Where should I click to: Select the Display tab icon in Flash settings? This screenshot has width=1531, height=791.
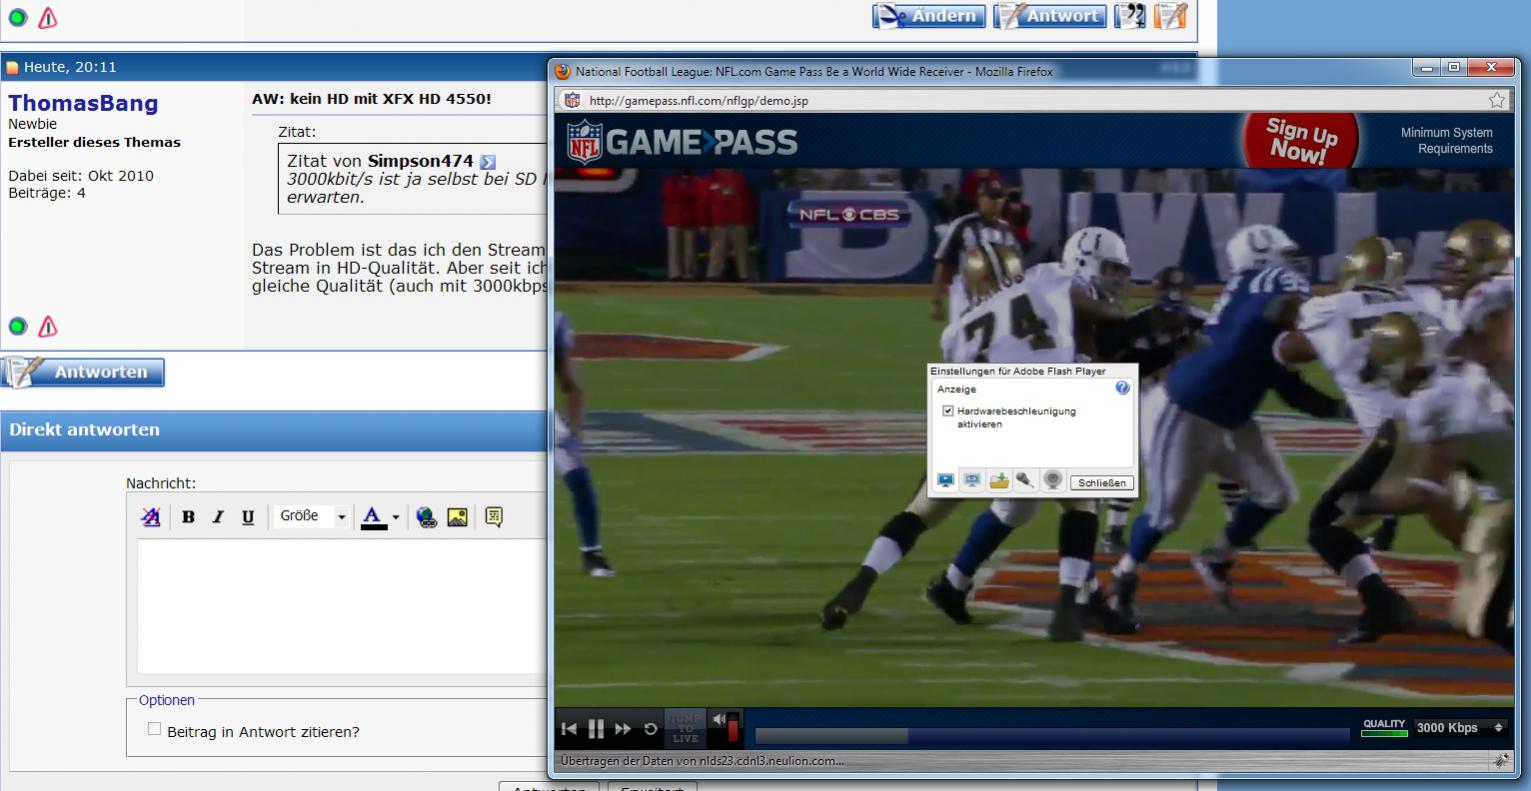click(946, 481)
